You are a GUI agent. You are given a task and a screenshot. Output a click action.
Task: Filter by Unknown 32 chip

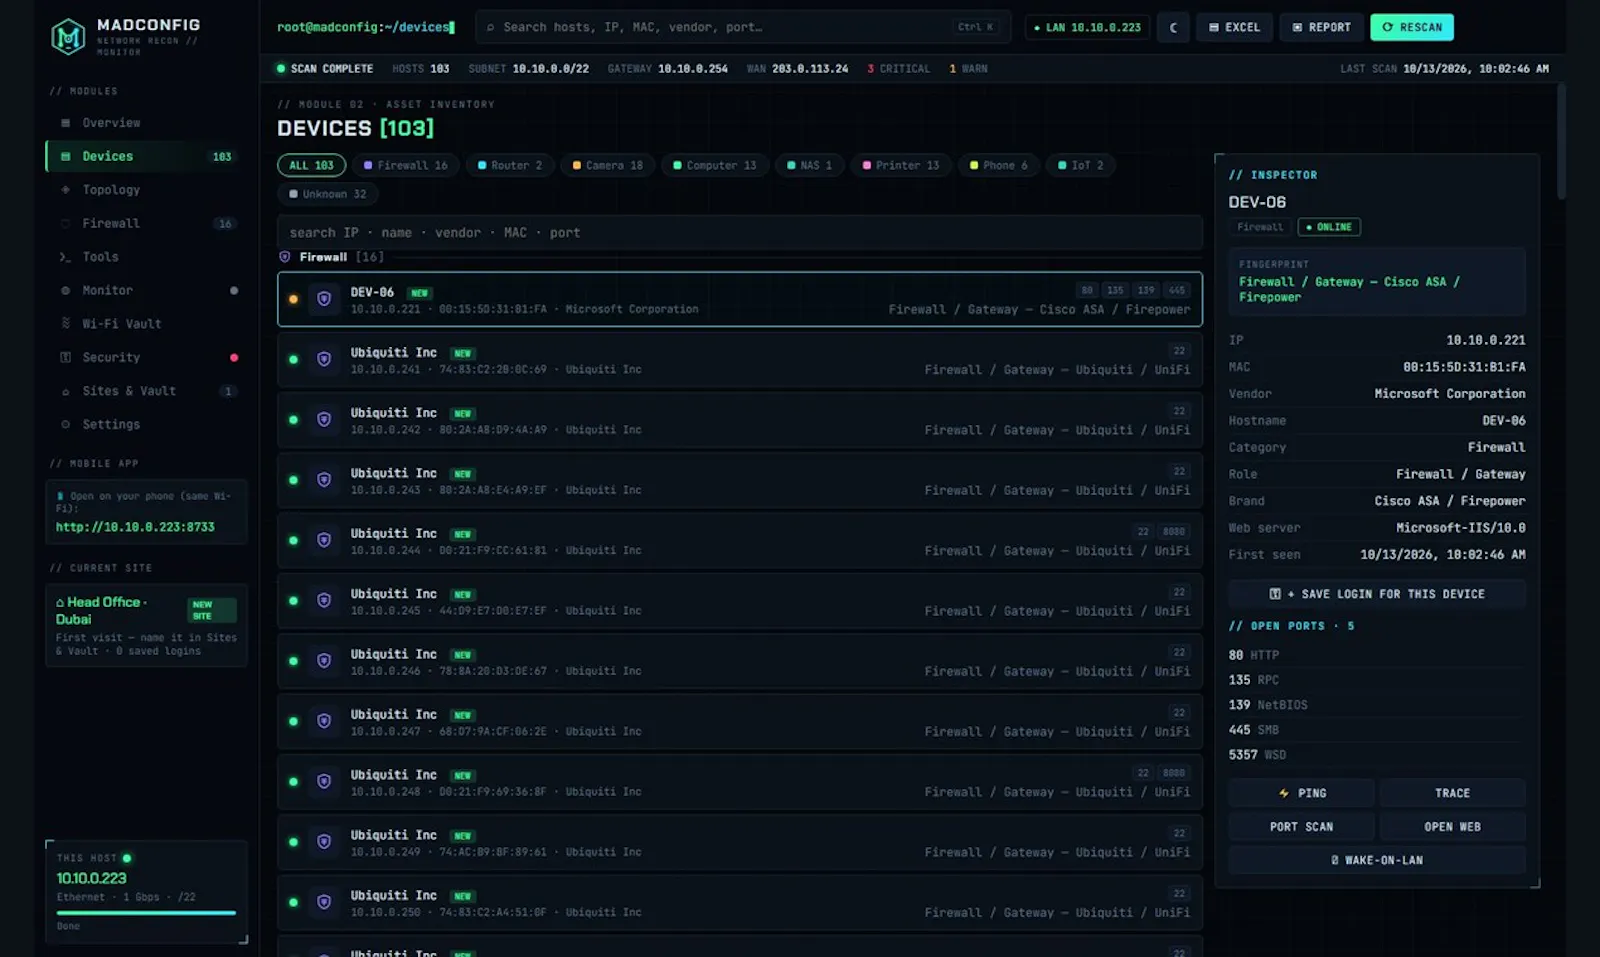click(x=328, y=194)
